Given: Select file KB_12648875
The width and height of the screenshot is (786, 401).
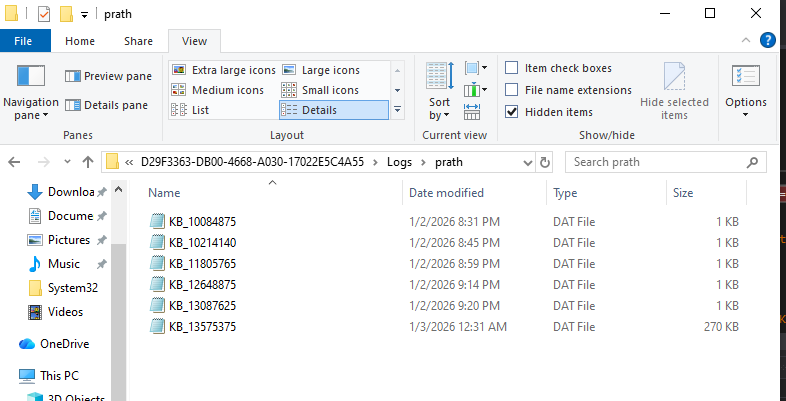Looking at the screenshot, I should [202, 285].
